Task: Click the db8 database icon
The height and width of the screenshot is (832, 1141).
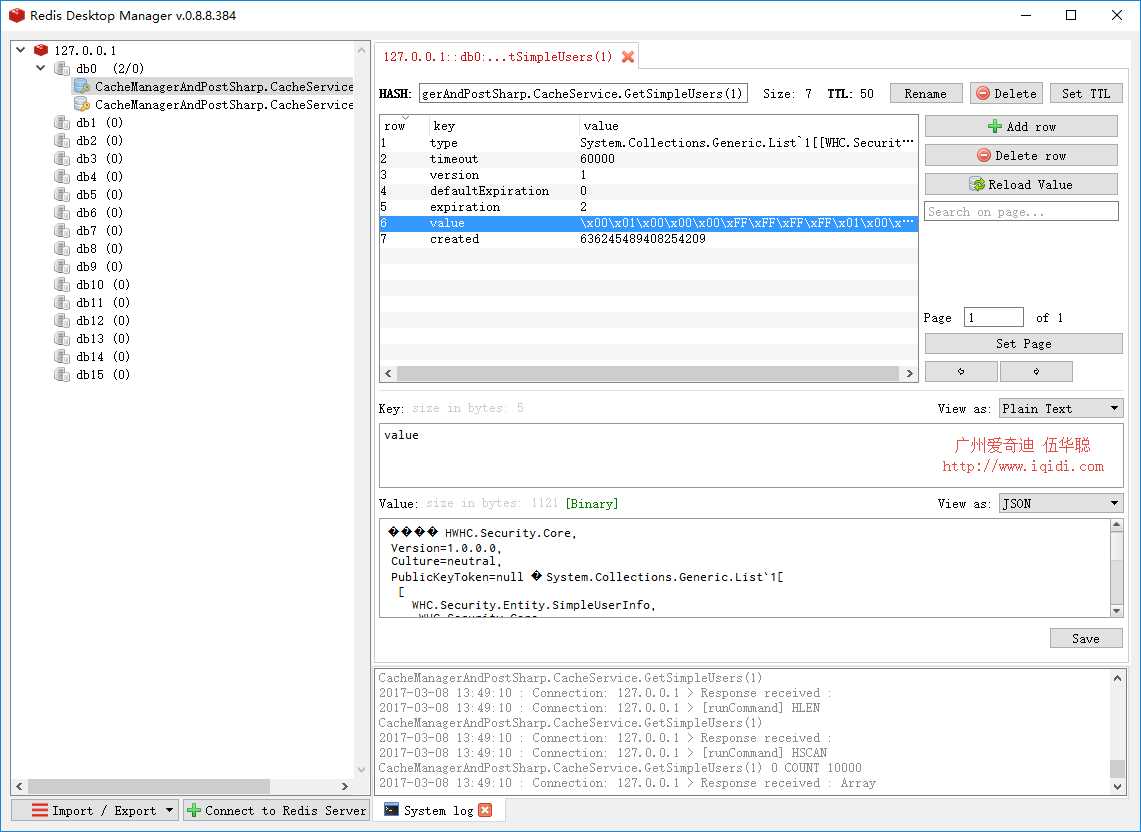Action: (63, 249)
